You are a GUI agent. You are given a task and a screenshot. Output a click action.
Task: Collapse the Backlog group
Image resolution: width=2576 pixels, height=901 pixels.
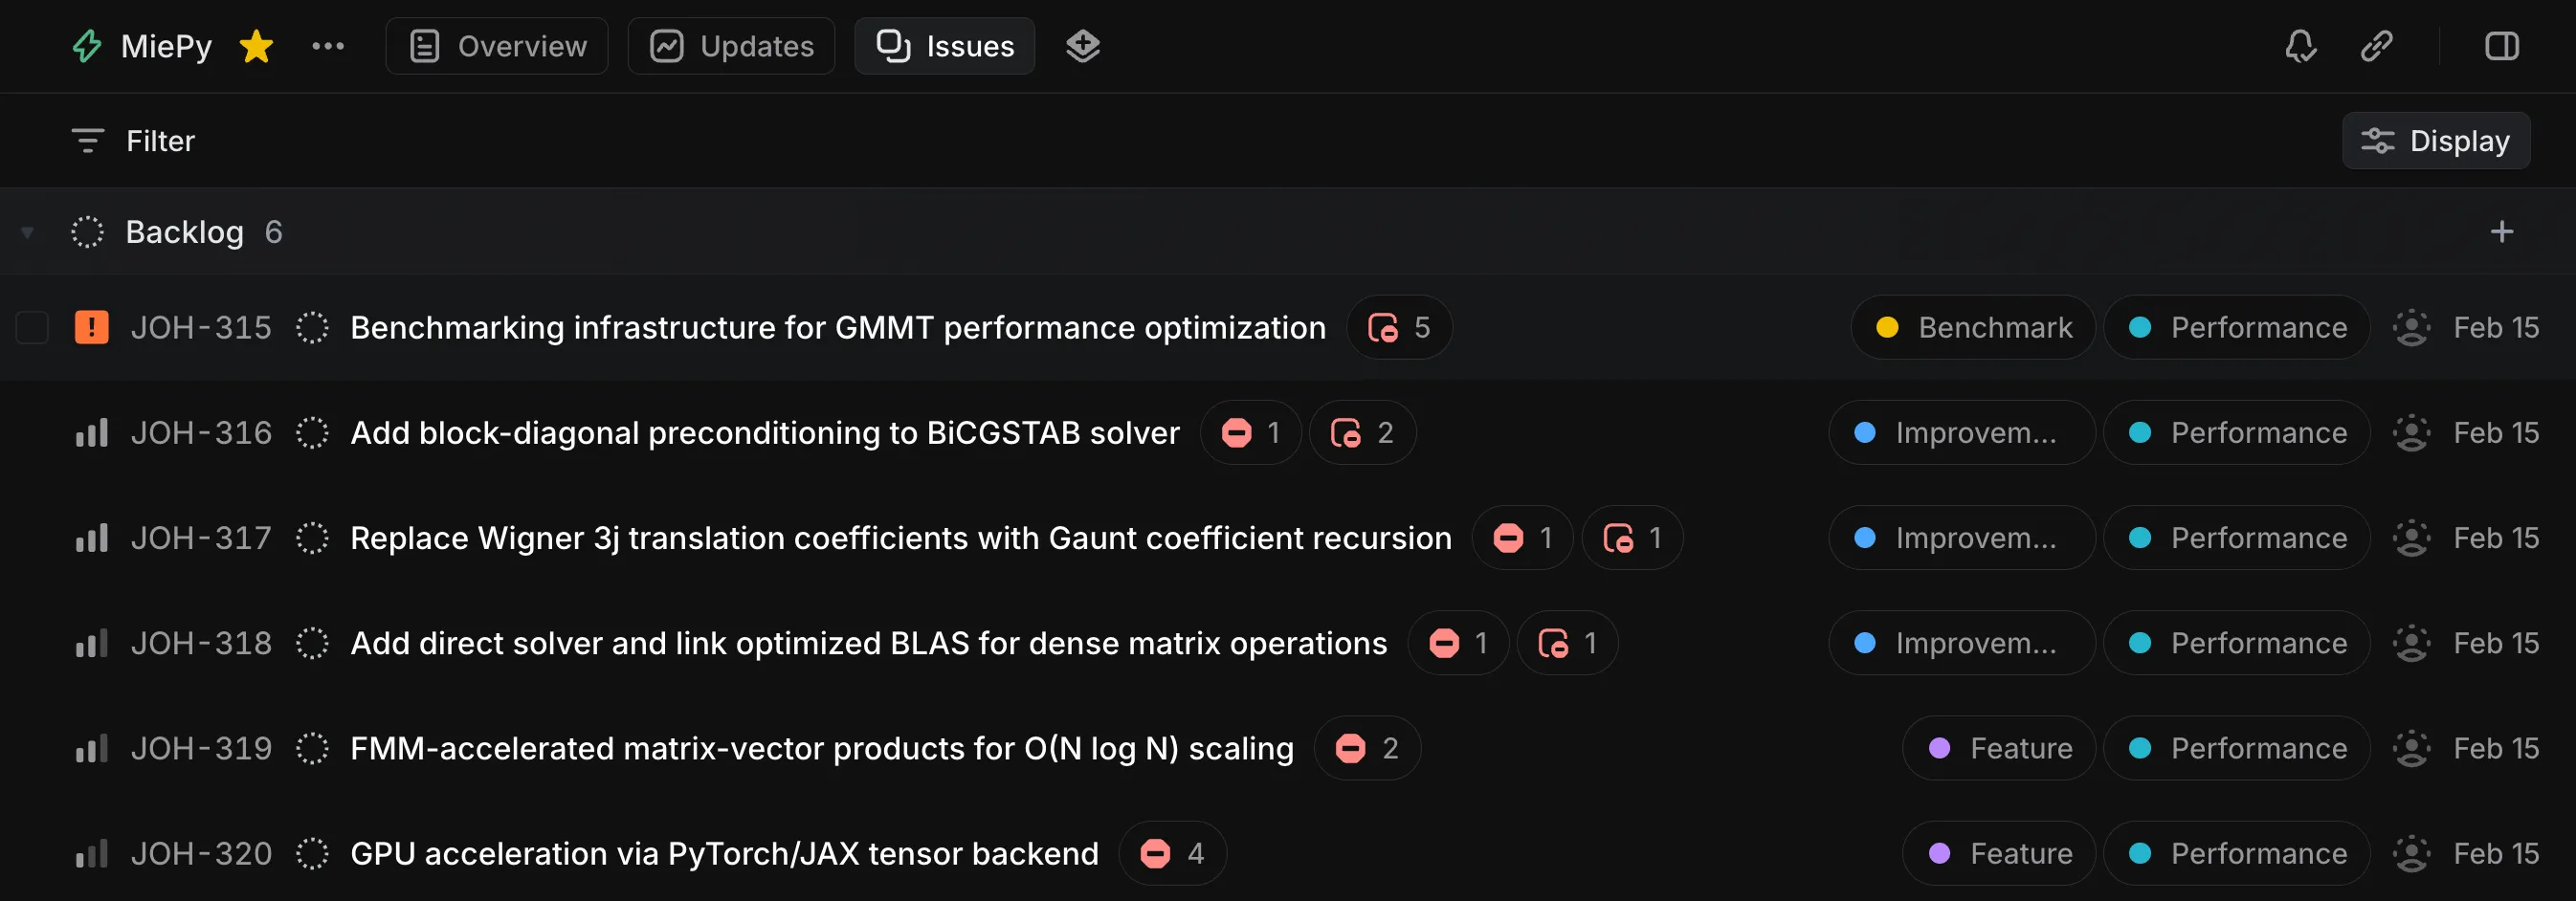click(28, 232)
